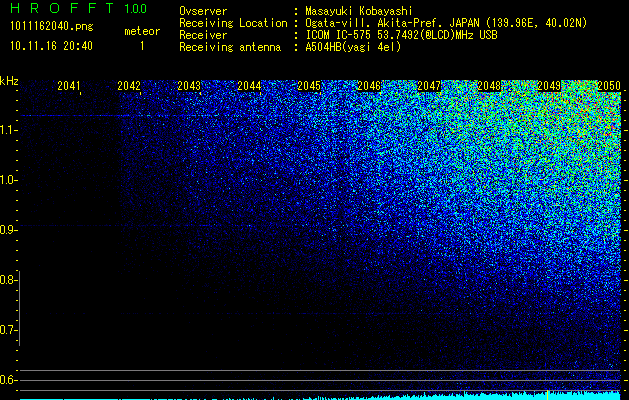
Task: Click the meteor count value 1
Action: click(142, 46)
